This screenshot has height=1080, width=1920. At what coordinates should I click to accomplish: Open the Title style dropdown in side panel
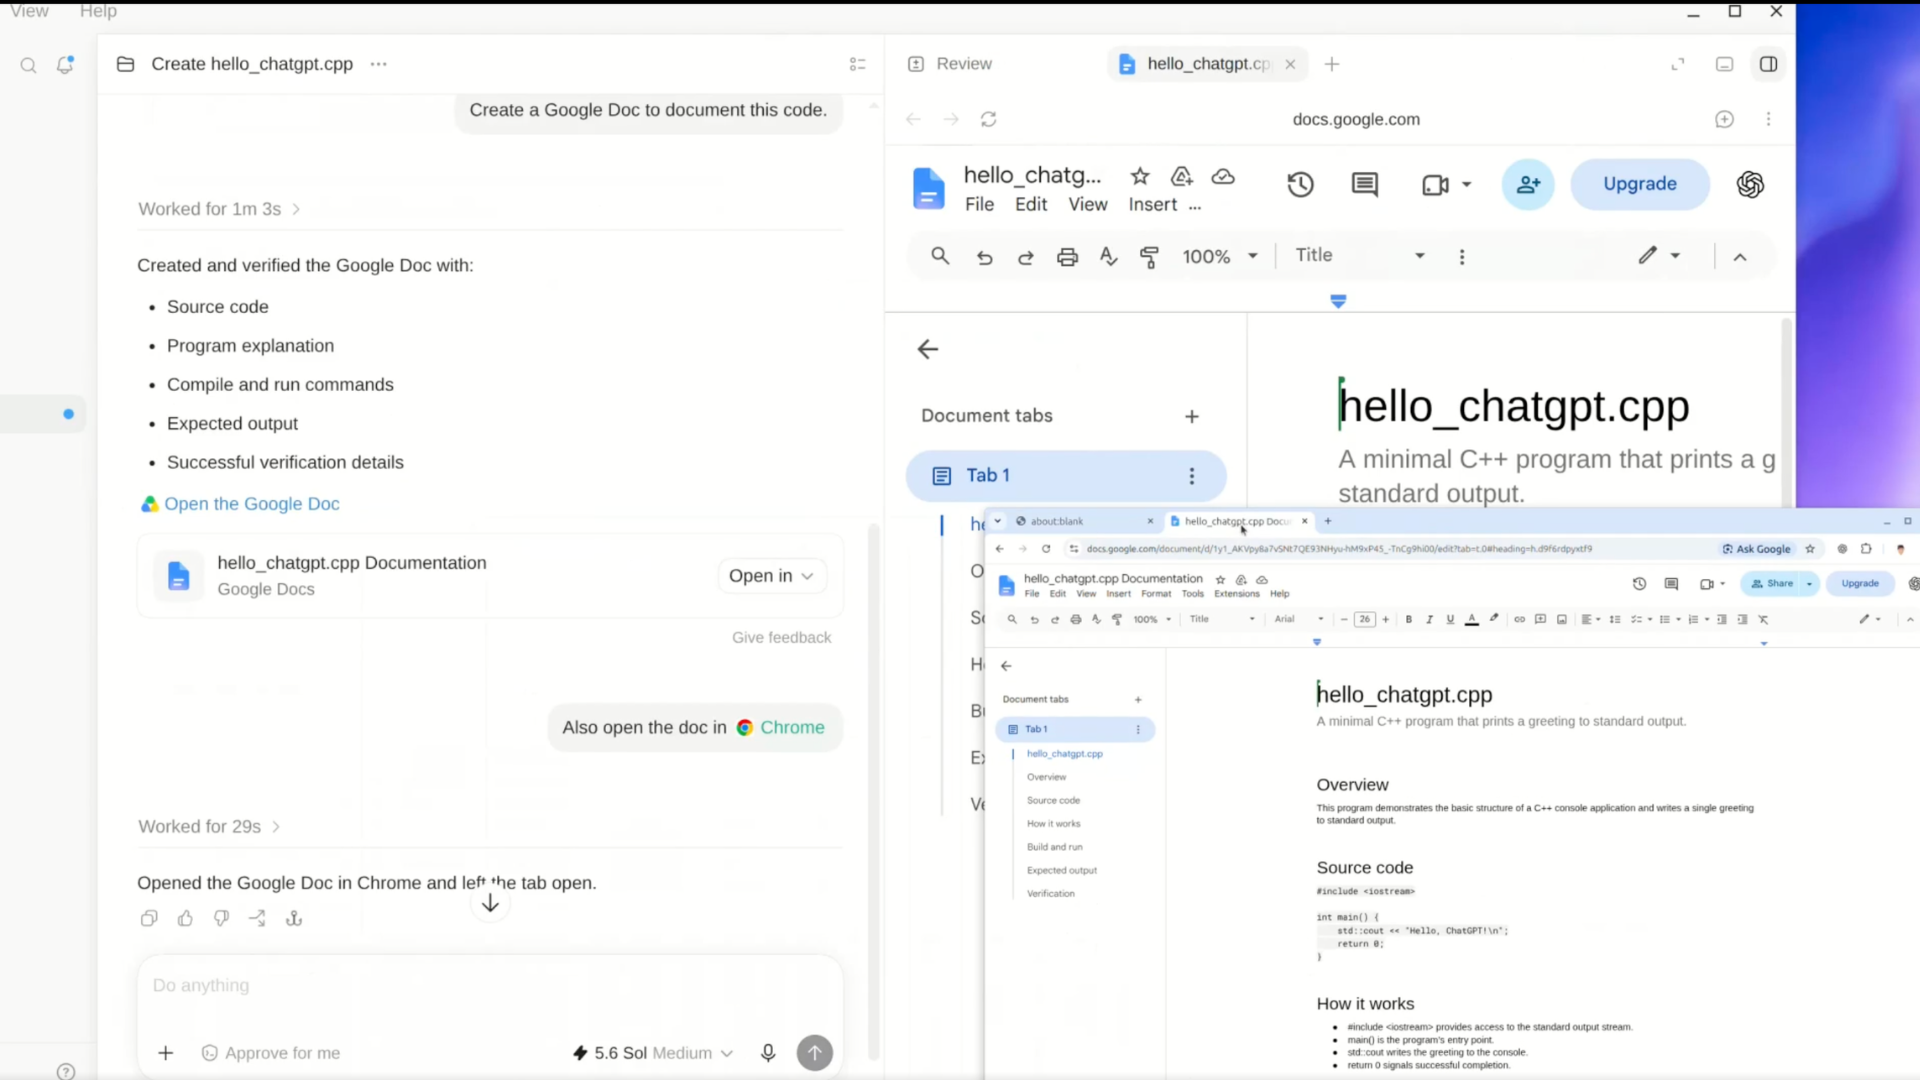tap(1360, 256)
